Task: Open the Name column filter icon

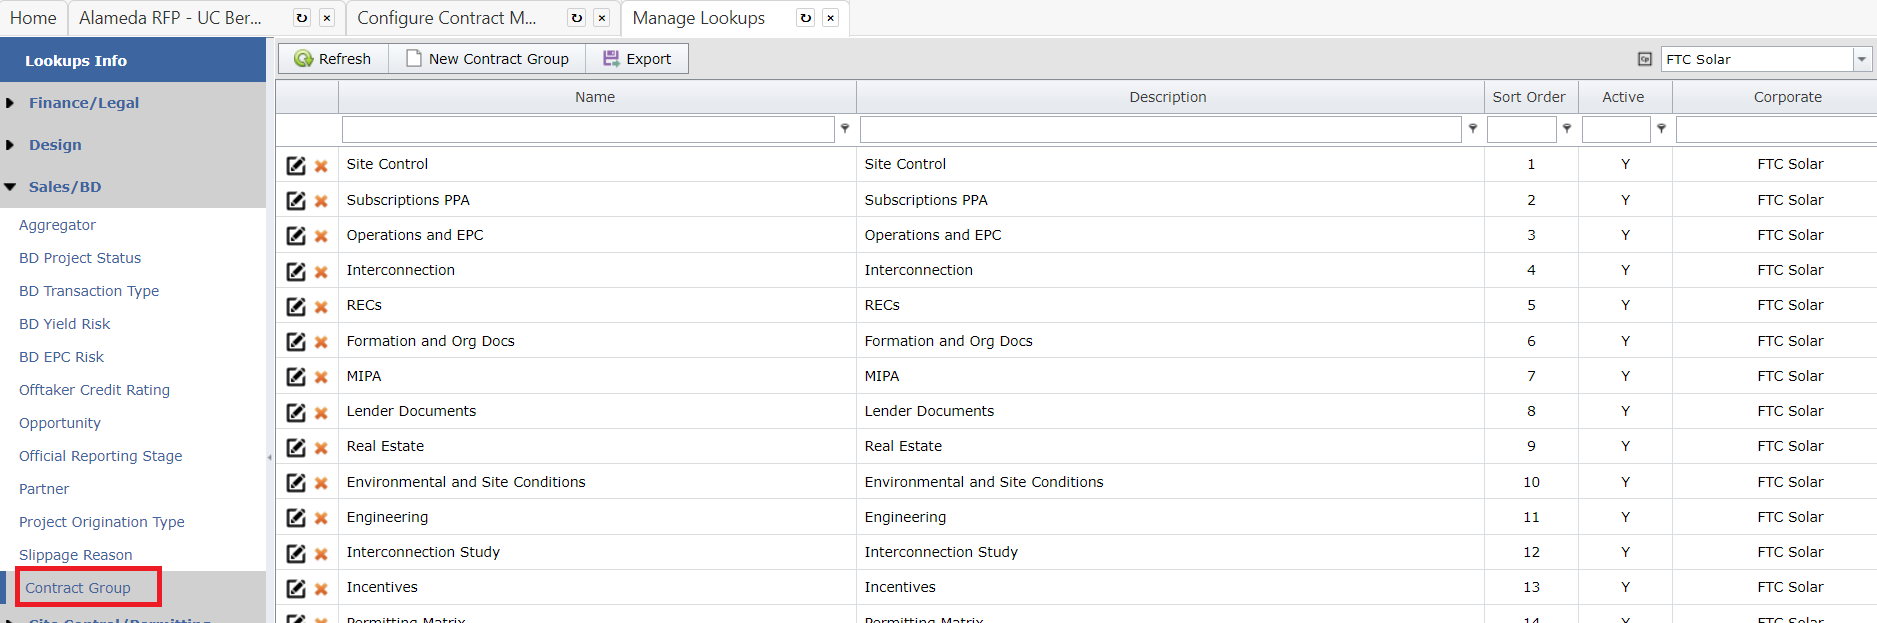Action: click(845, 128)
